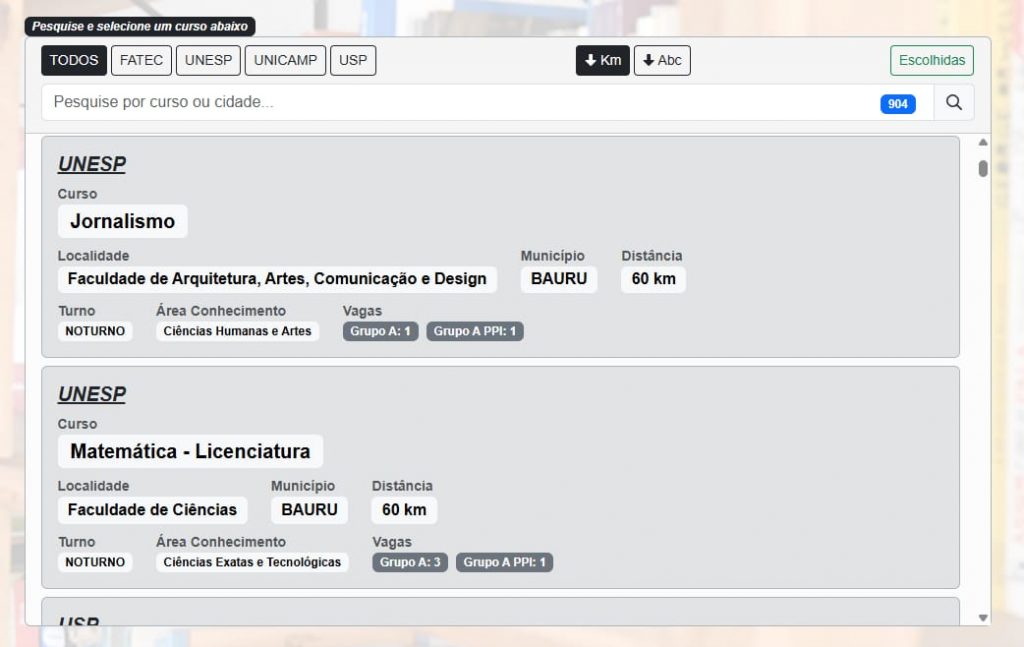Show only UNICAMP courses
Image resolution: width=1024 pixels, height=647 pixels.
point(285,61)
